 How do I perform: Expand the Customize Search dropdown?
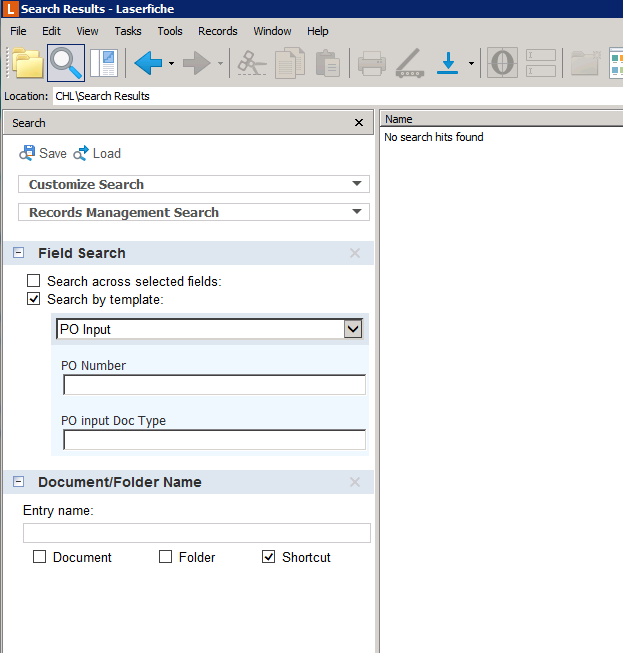point(194,184)
